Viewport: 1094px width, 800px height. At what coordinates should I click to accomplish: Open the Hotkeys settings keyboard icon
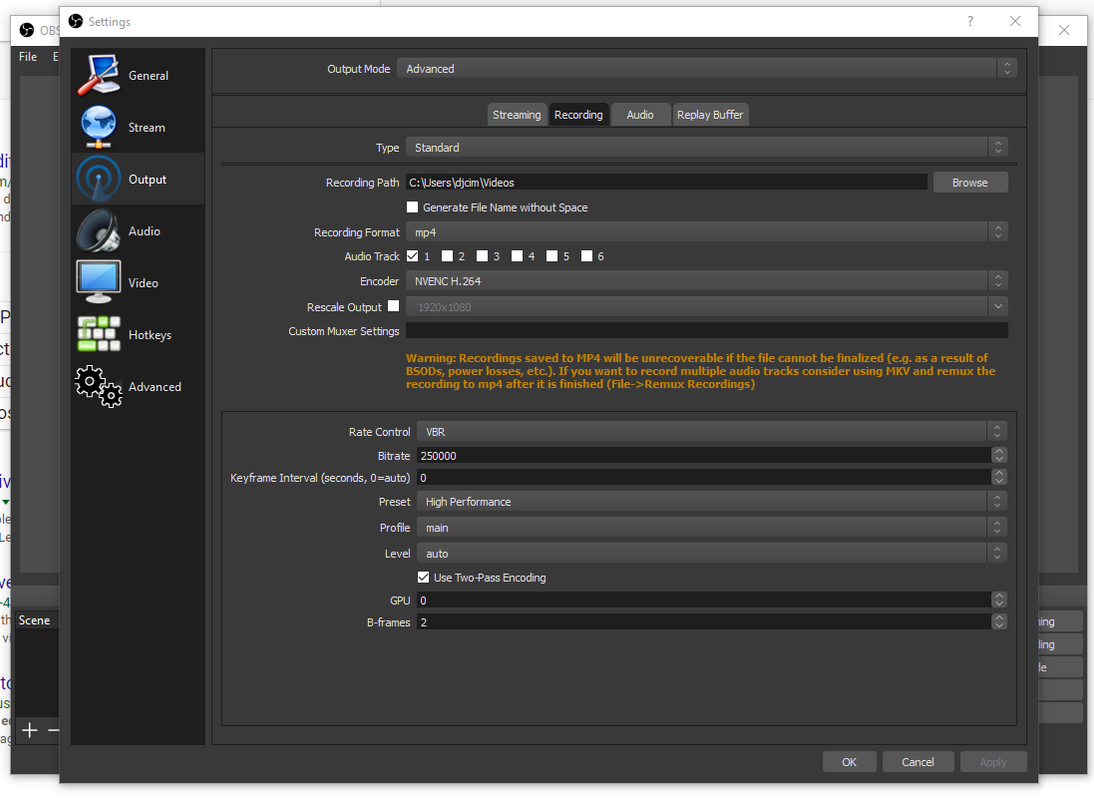[x=98, y=334]
